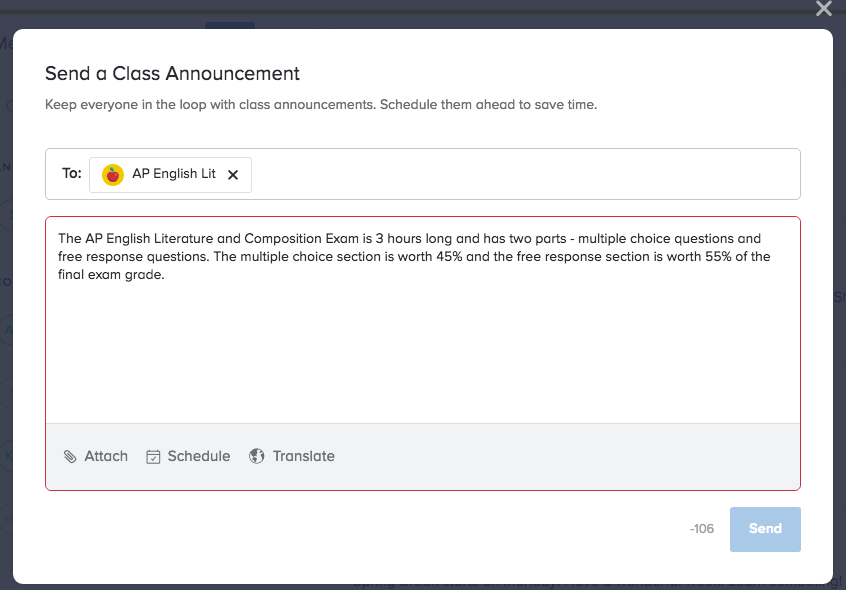The height and width of the screenshot is (590, 846).
Task: Click the "Keep everyone in the loop" subtitle
Action: tap(321, 104)
